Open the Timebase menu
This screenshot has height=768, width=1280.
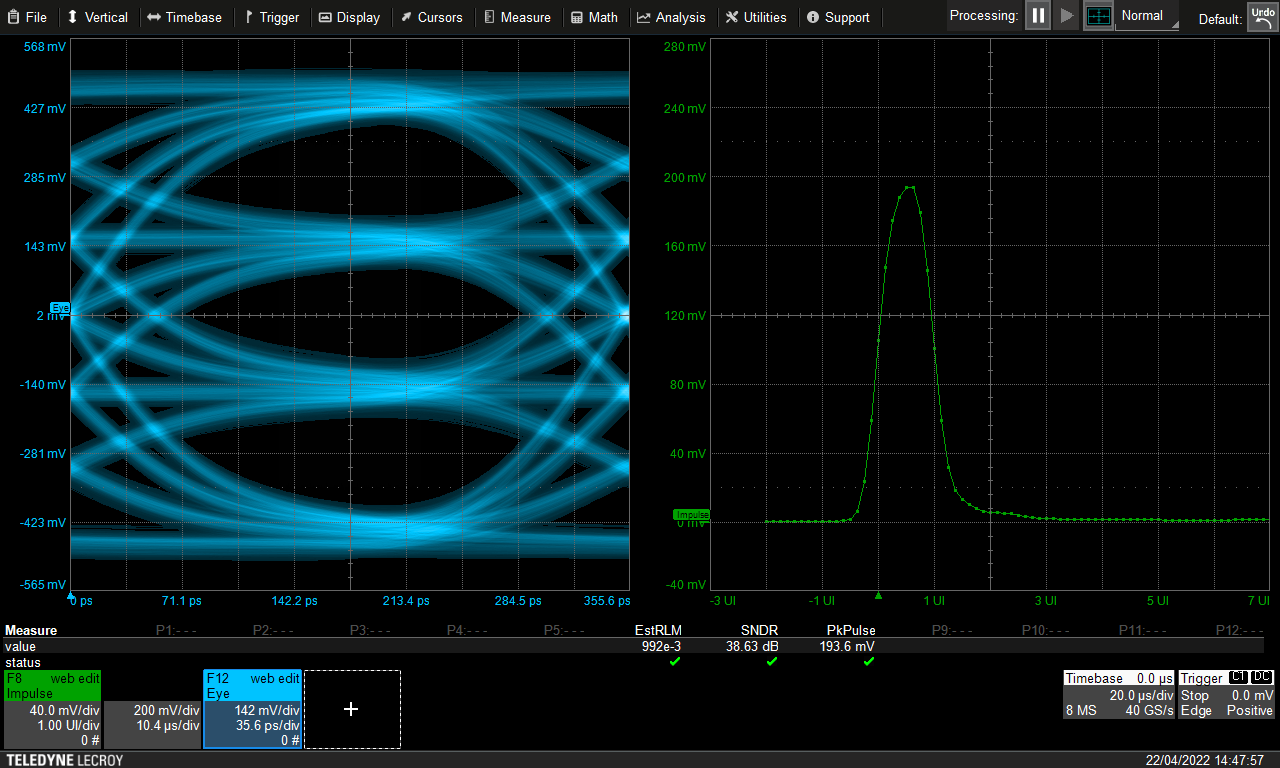point(184,17)
